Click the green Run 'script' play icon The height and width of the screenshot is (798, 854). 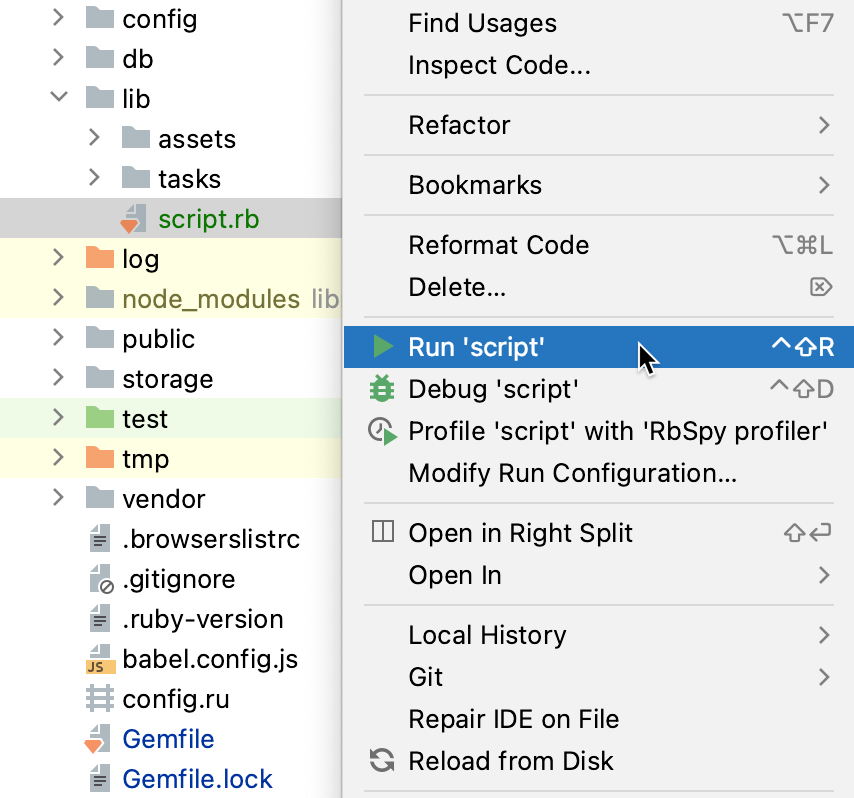(382, 347)
